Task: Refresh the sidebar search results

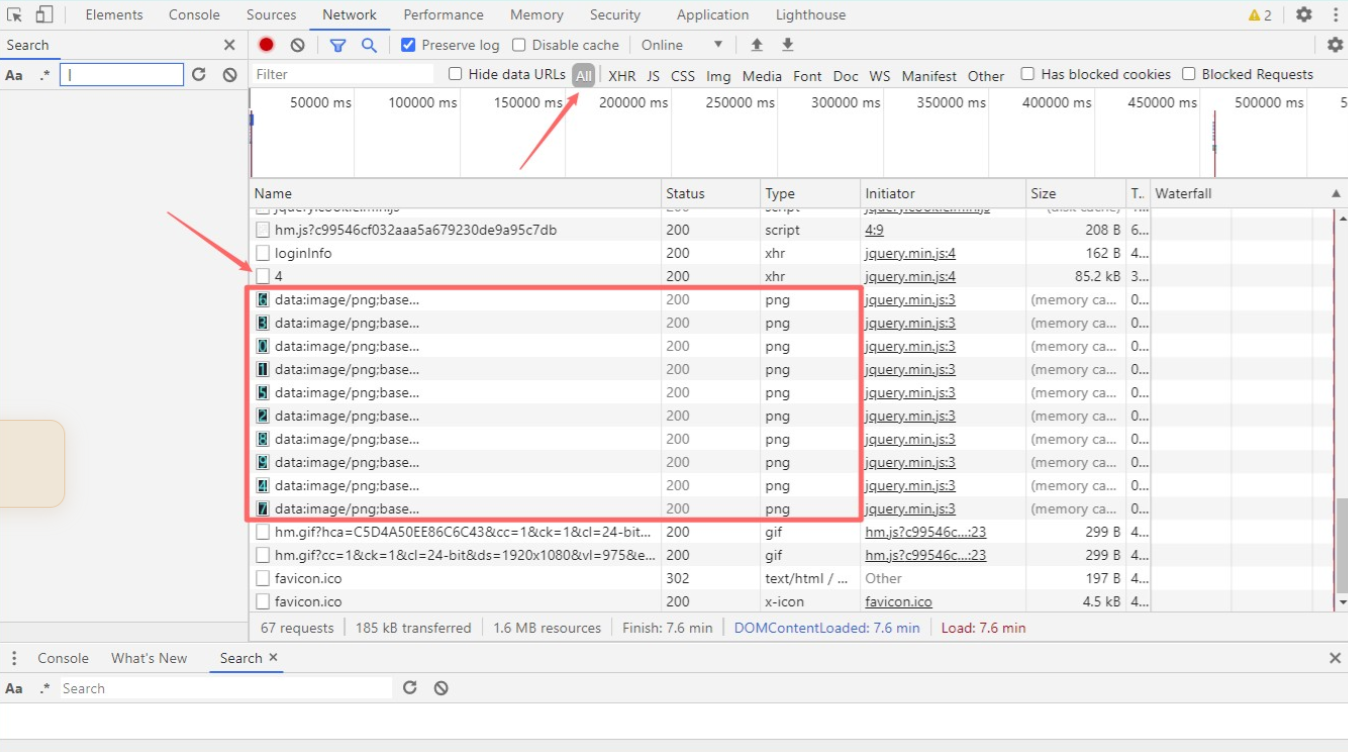Action: click(x=198, y=75)
